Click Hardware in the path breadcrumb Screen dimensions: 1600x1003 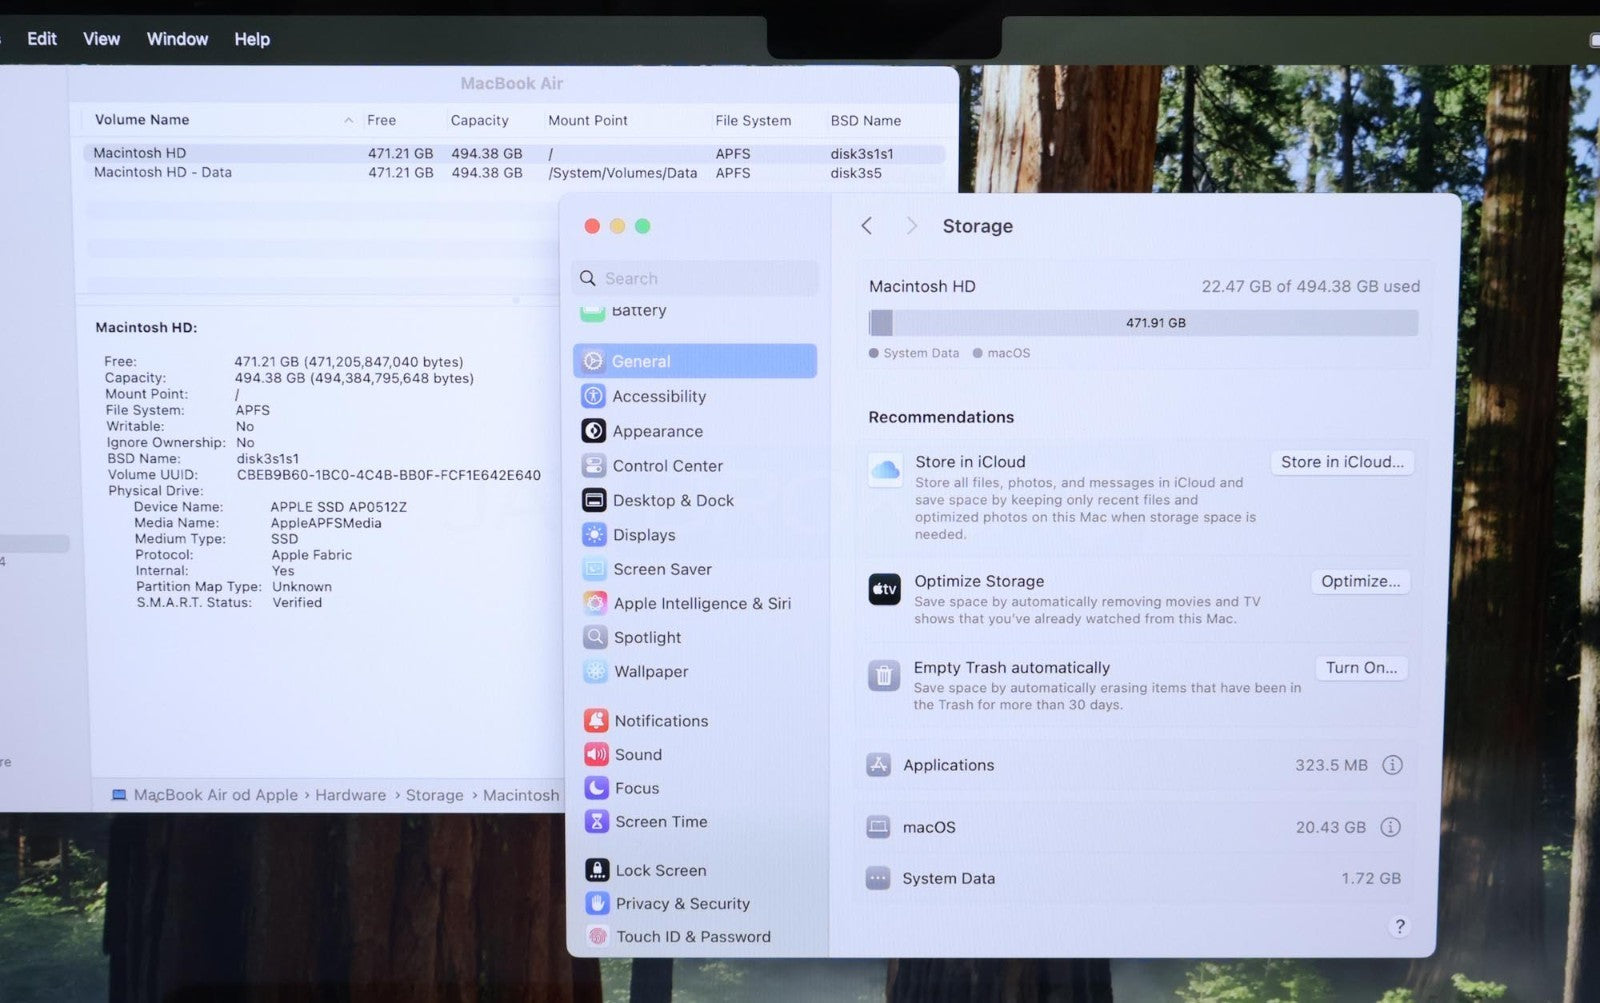(350, 795)
